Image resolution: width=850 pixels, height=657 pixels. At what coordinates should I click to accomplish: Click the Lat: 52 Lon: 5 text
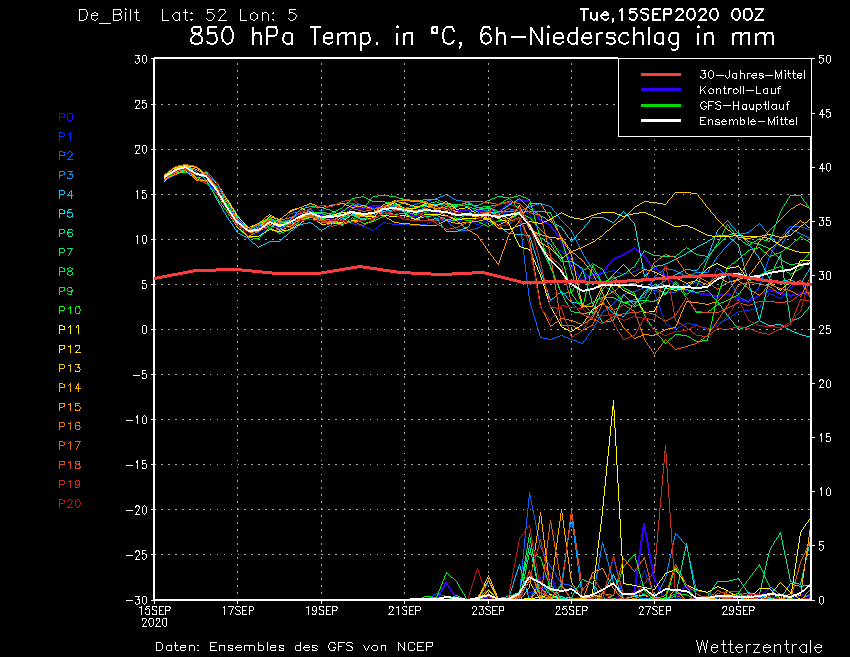229,15
